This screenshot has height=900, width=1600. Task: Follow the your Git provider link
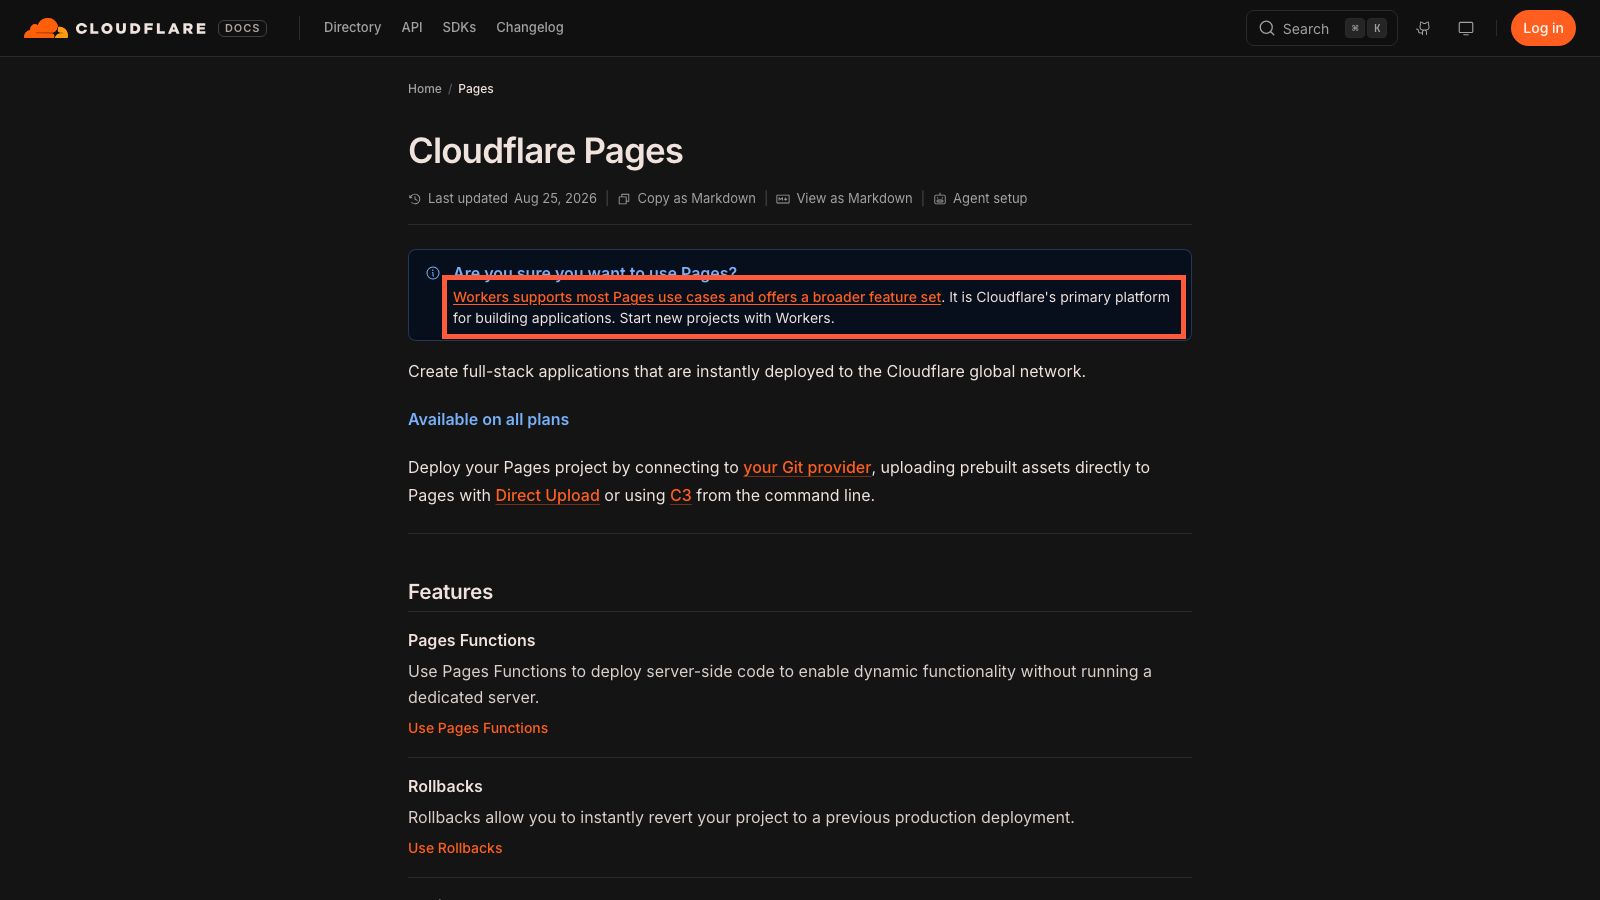click(x=807, y=467)
